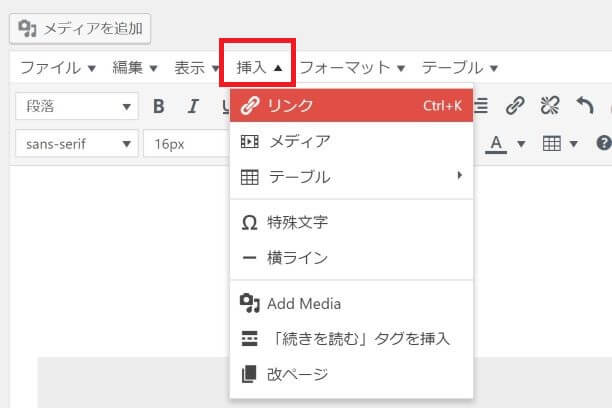Open the 表示 menu
Image resolution: width=612 pixels, height=408 pixels.
click(196, 68)
